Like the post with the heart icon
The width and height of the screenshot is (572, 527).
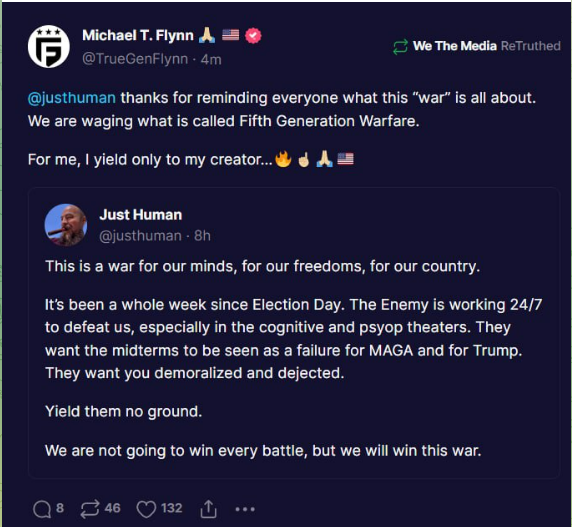(x=146, y=509)
